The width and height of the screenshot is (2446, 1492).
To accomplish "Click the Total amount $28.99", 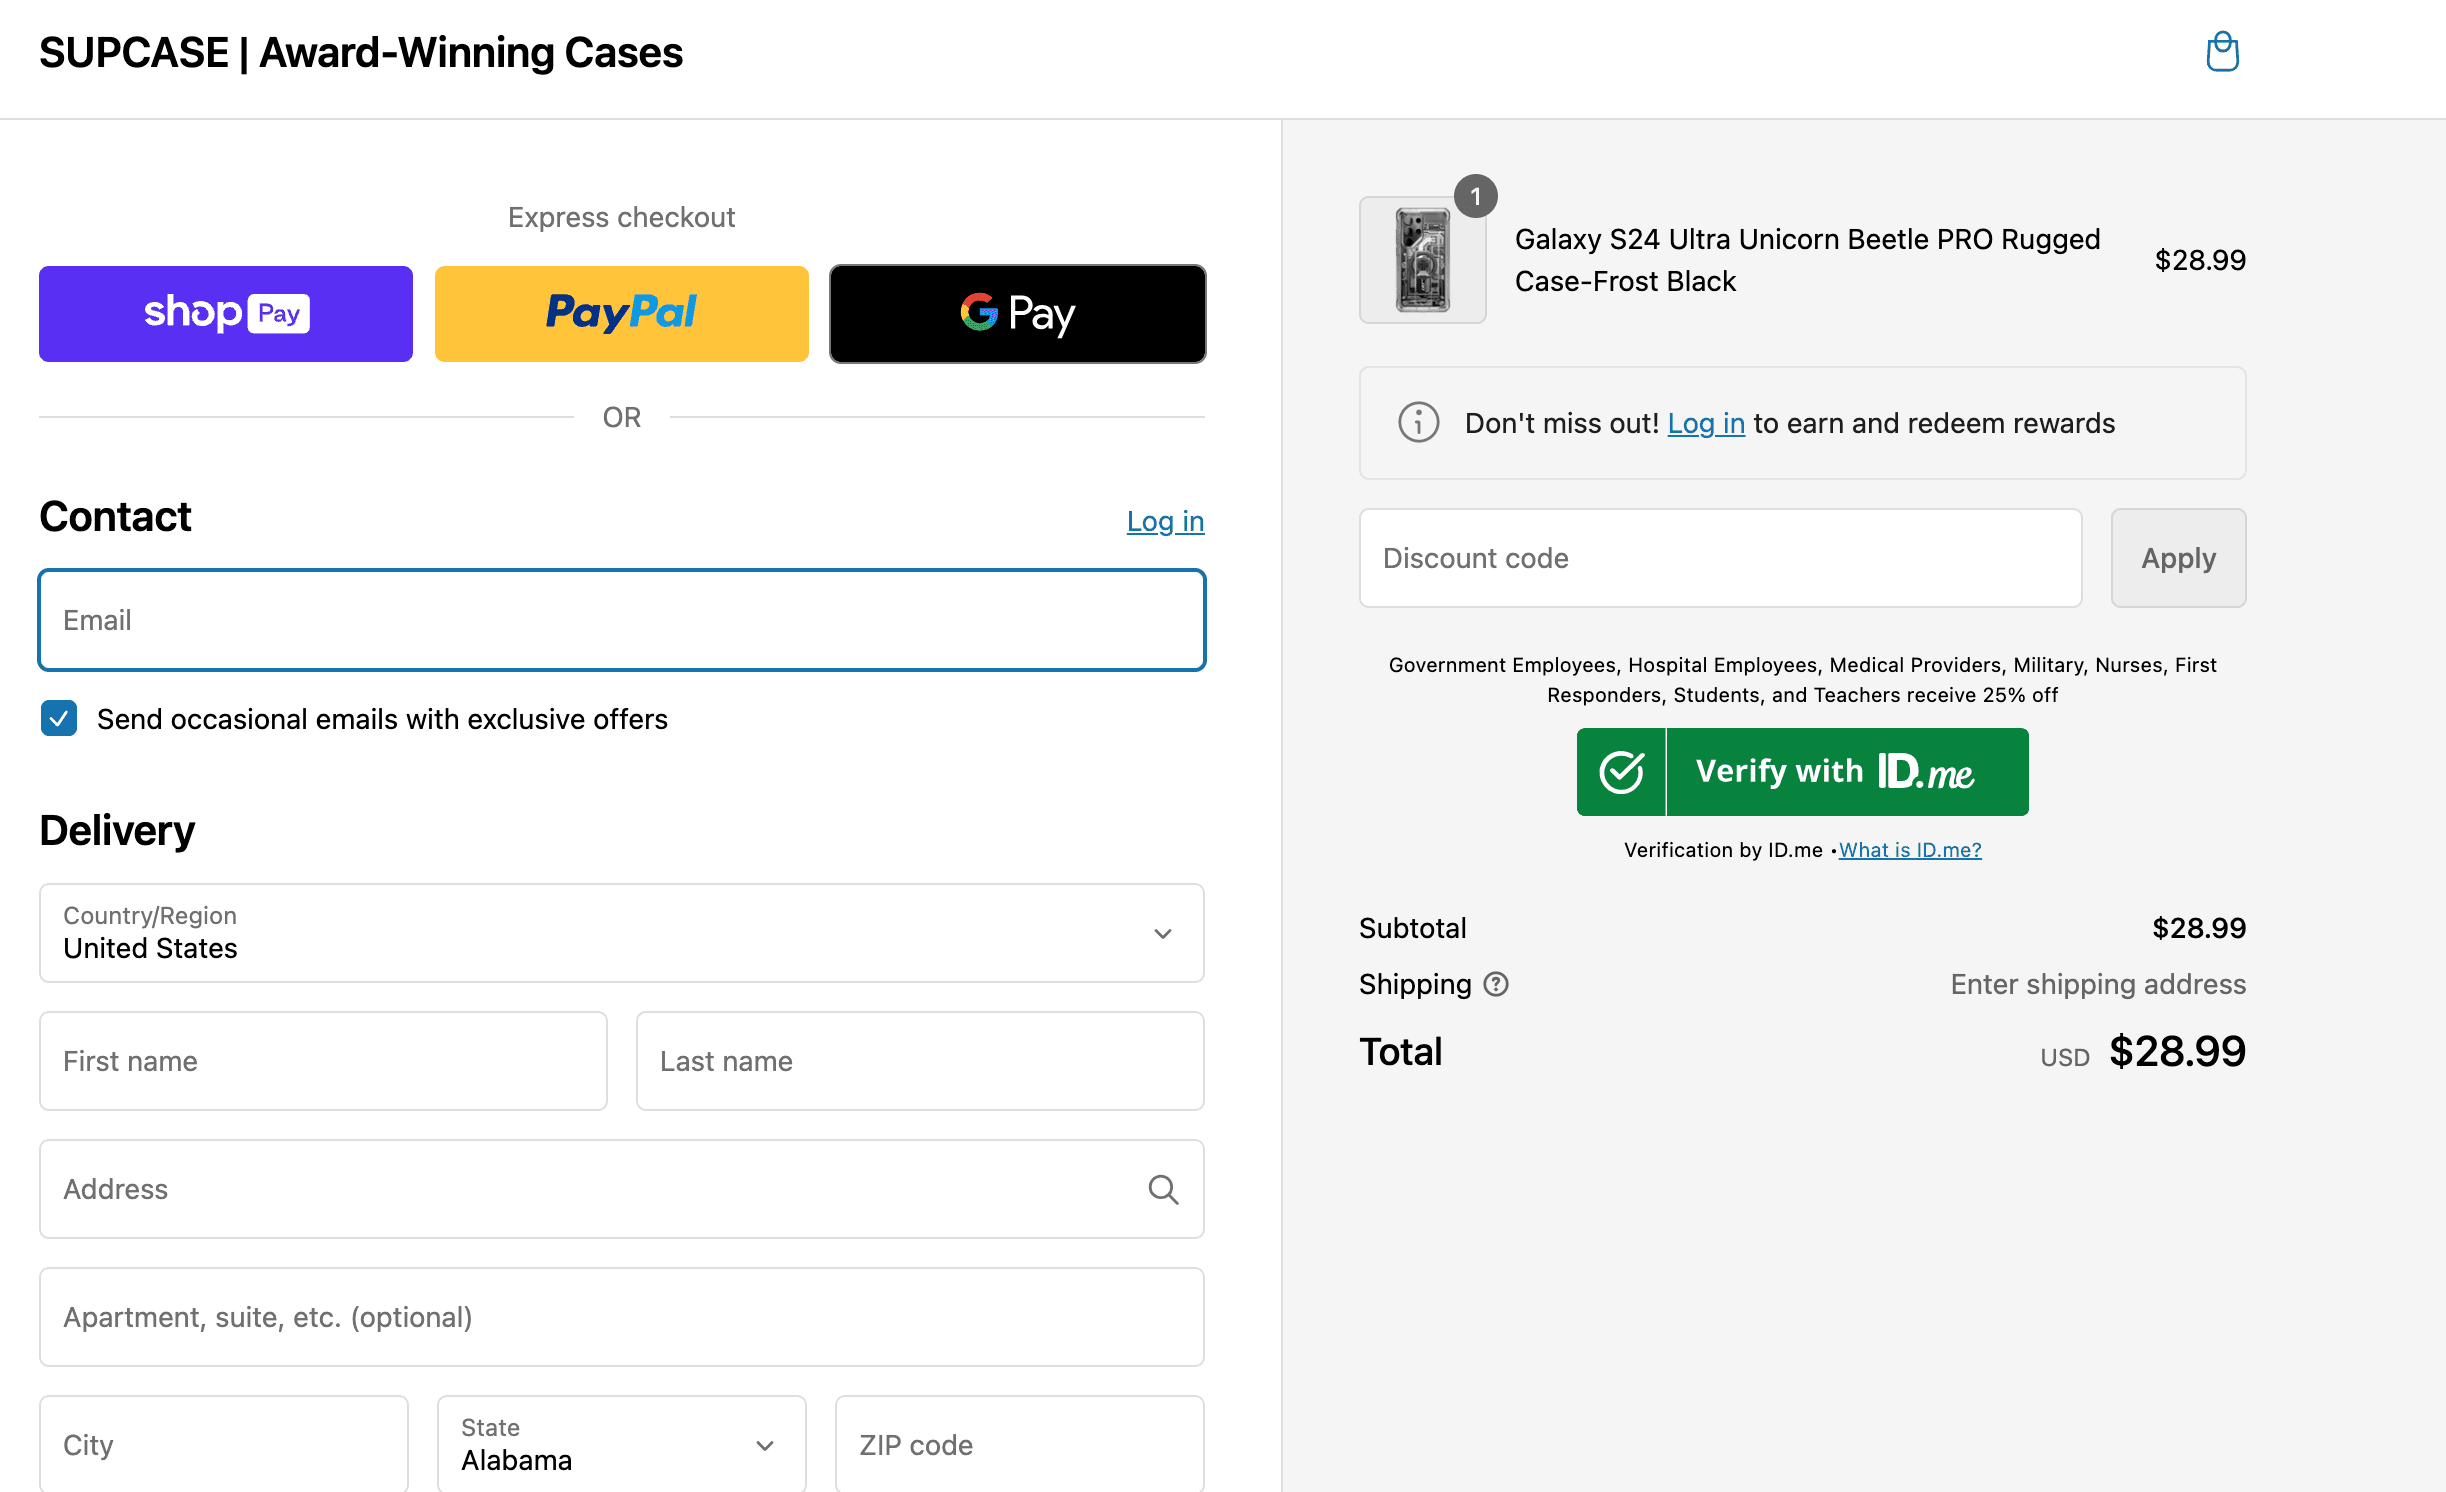I will pos(2177,1052).
